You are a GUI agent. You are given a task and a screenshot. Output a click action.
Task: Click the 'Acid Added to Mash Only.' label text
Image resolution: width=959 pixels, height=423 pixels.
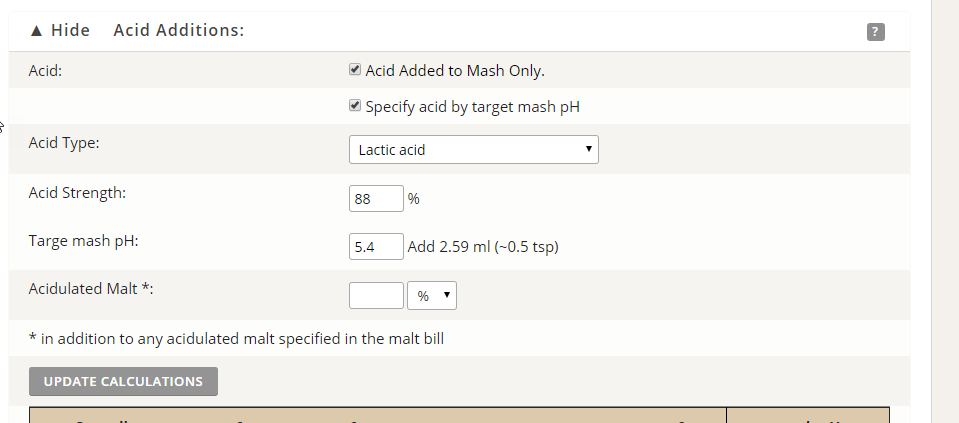point(454,71)
